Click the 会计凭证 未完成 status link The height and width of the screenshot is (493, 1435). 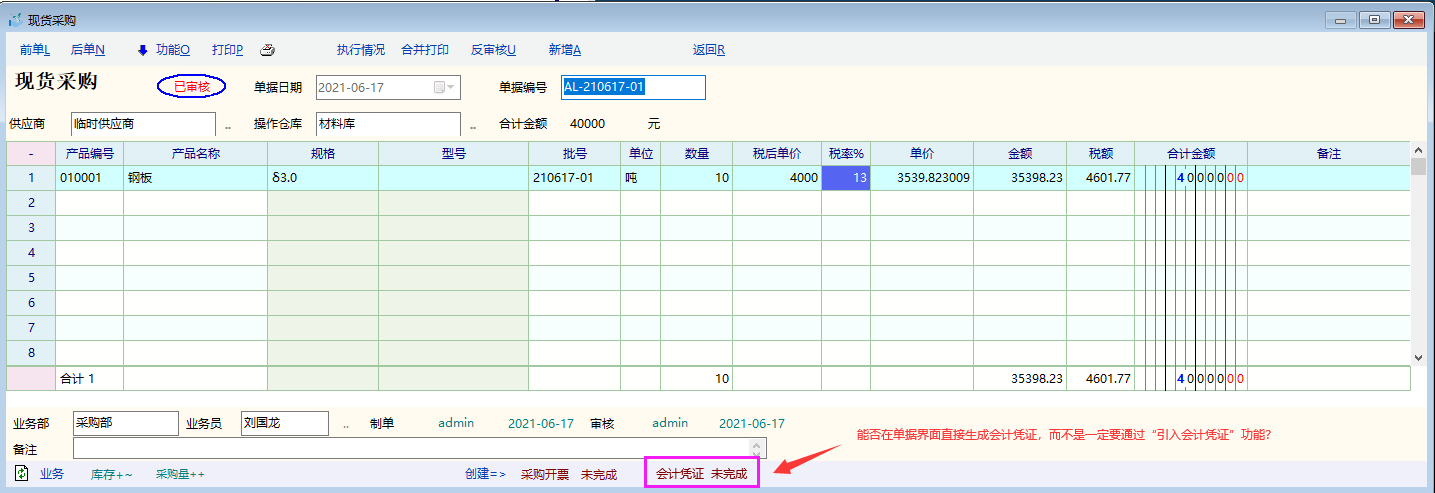tap(701, 473)
